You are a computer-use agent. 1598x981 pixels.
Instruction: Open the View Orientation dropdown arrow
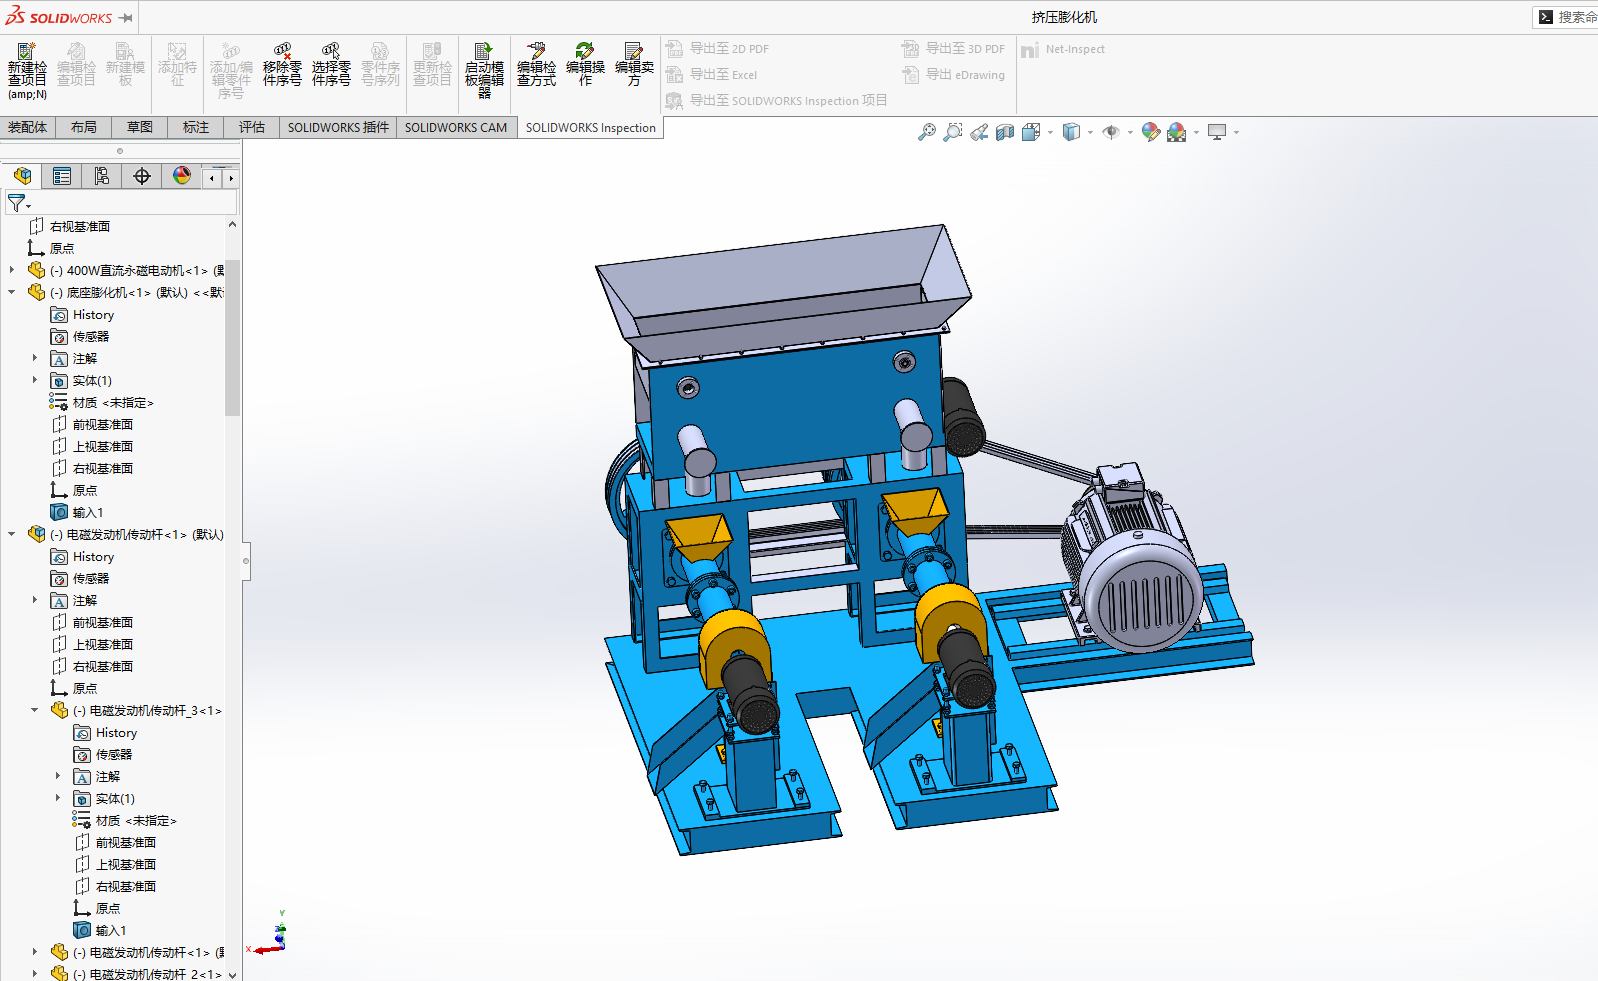pyautogui.click(x=1050, y=132)
